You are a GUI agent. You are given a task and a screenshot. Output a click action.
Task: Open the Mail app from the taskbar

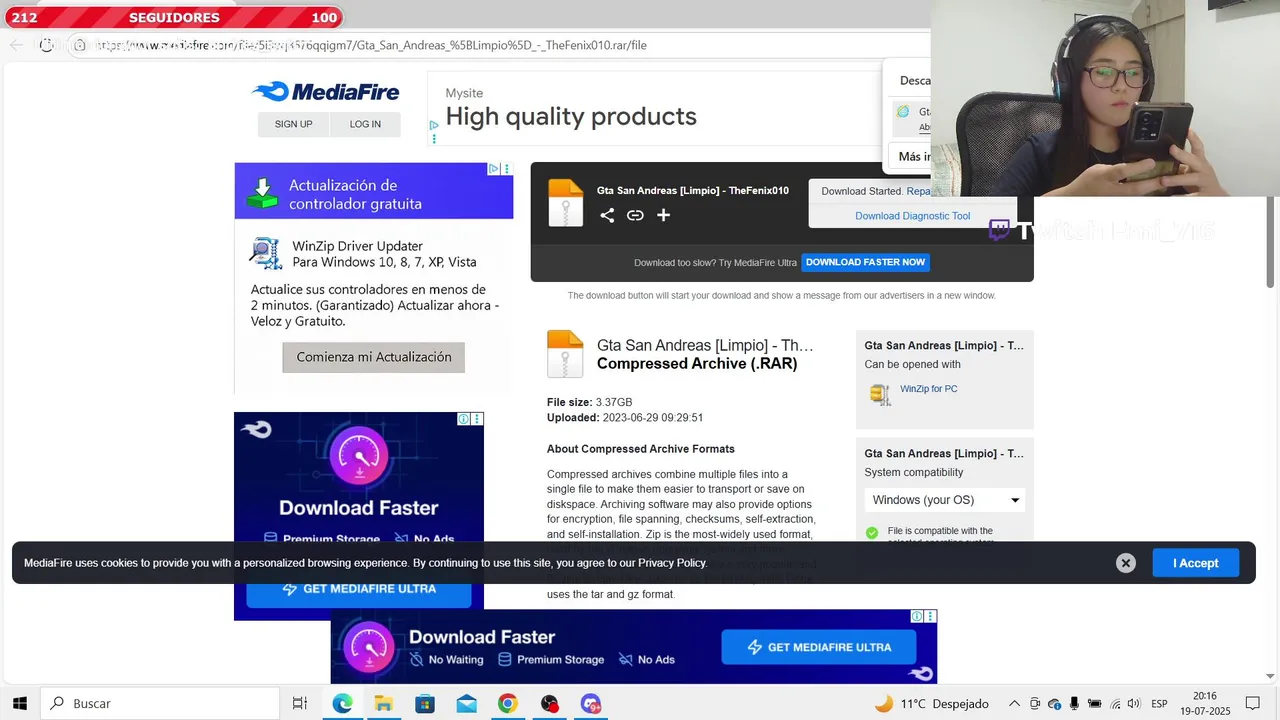point(466,703)
